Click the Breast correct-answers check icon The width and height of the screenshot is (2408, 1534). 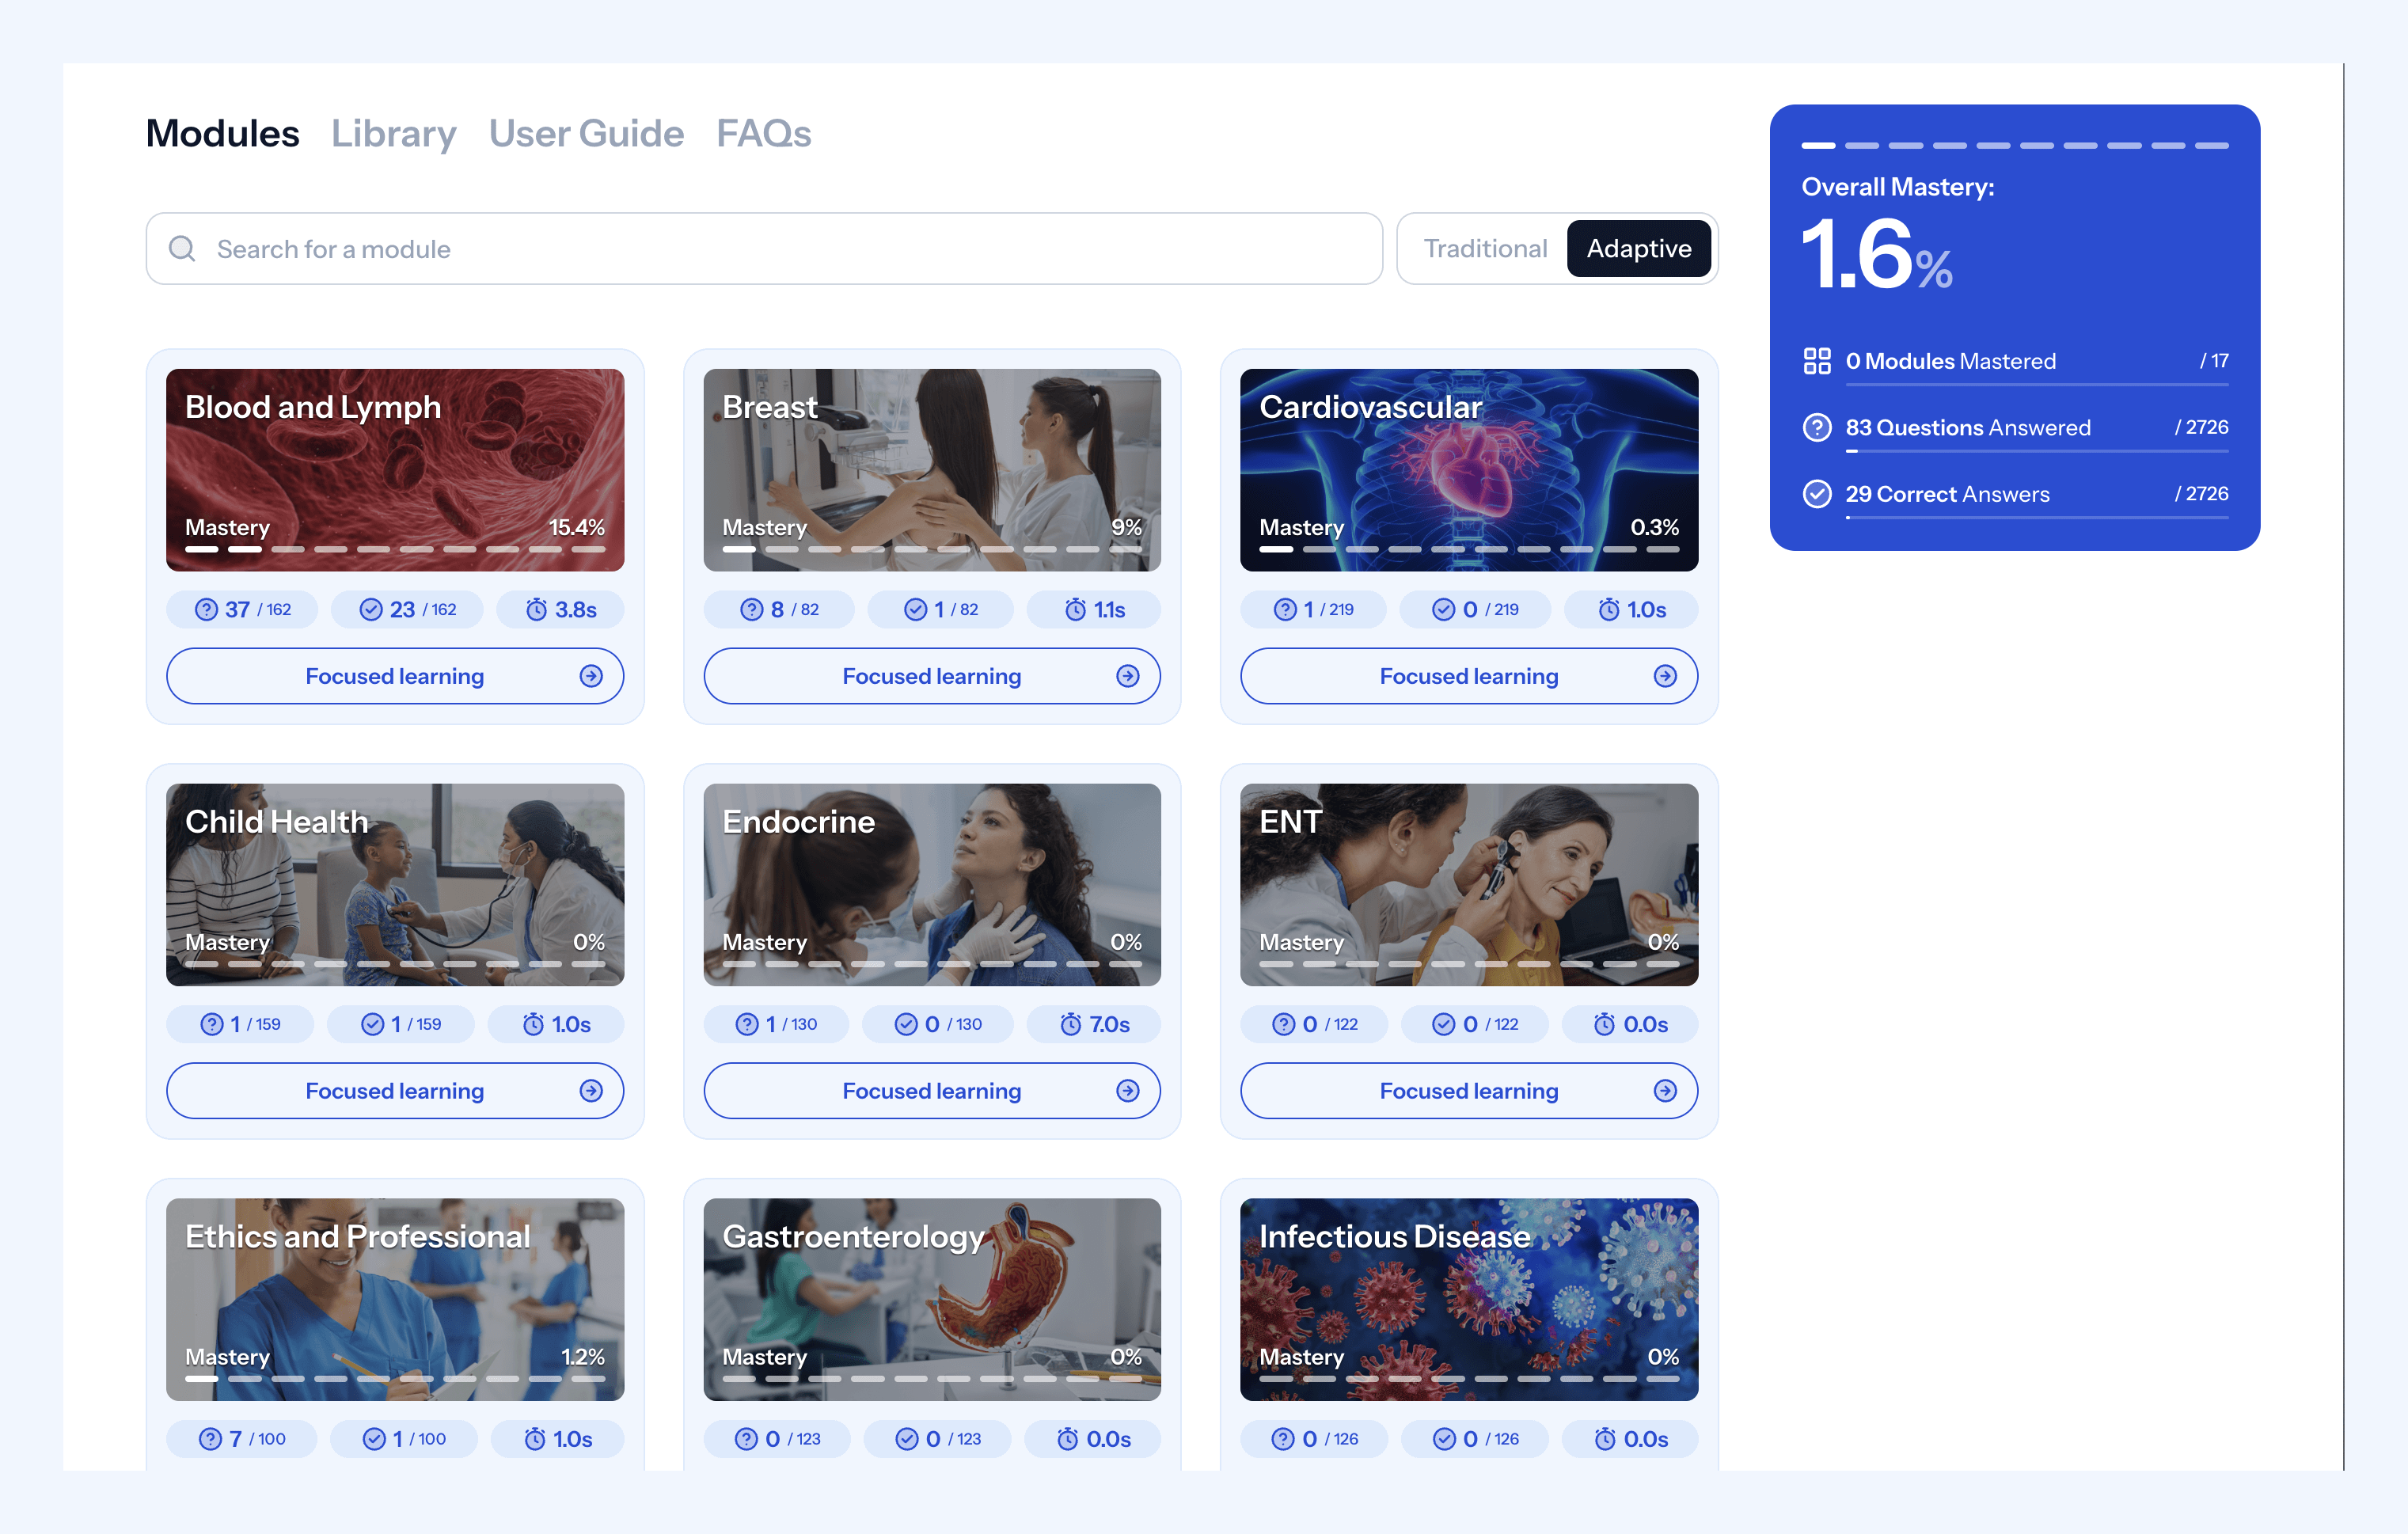click(x=916, y=609)
